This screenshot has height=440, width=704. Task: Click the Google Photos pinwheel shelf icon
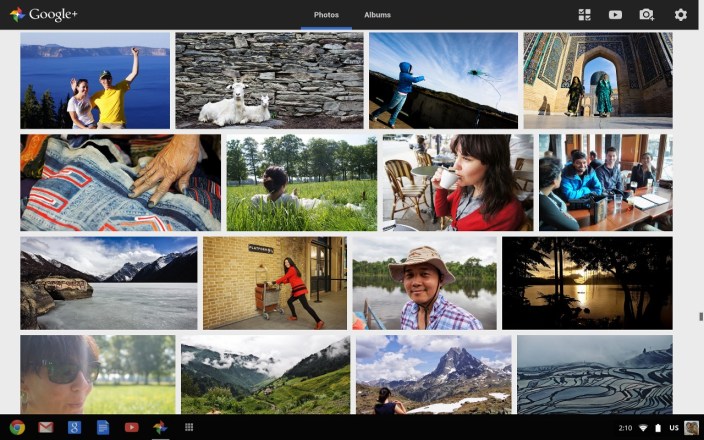(x=159, y=427)
